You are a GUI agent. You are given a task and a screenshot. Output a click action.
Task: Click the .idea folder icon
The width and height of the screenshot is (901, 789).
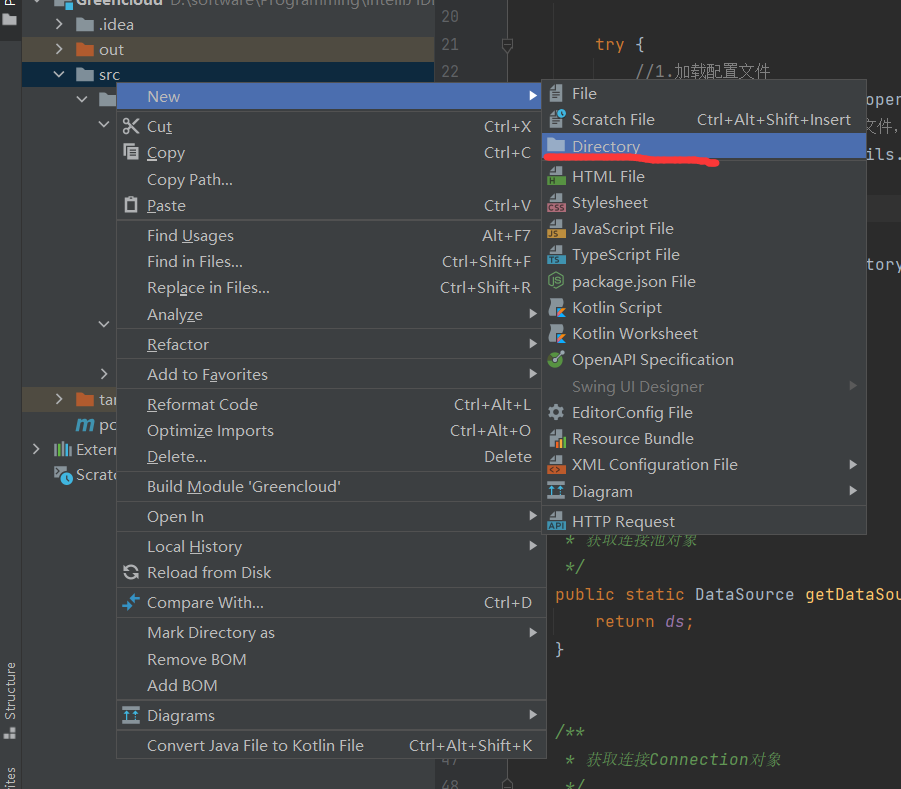click(x=84, y=24)
